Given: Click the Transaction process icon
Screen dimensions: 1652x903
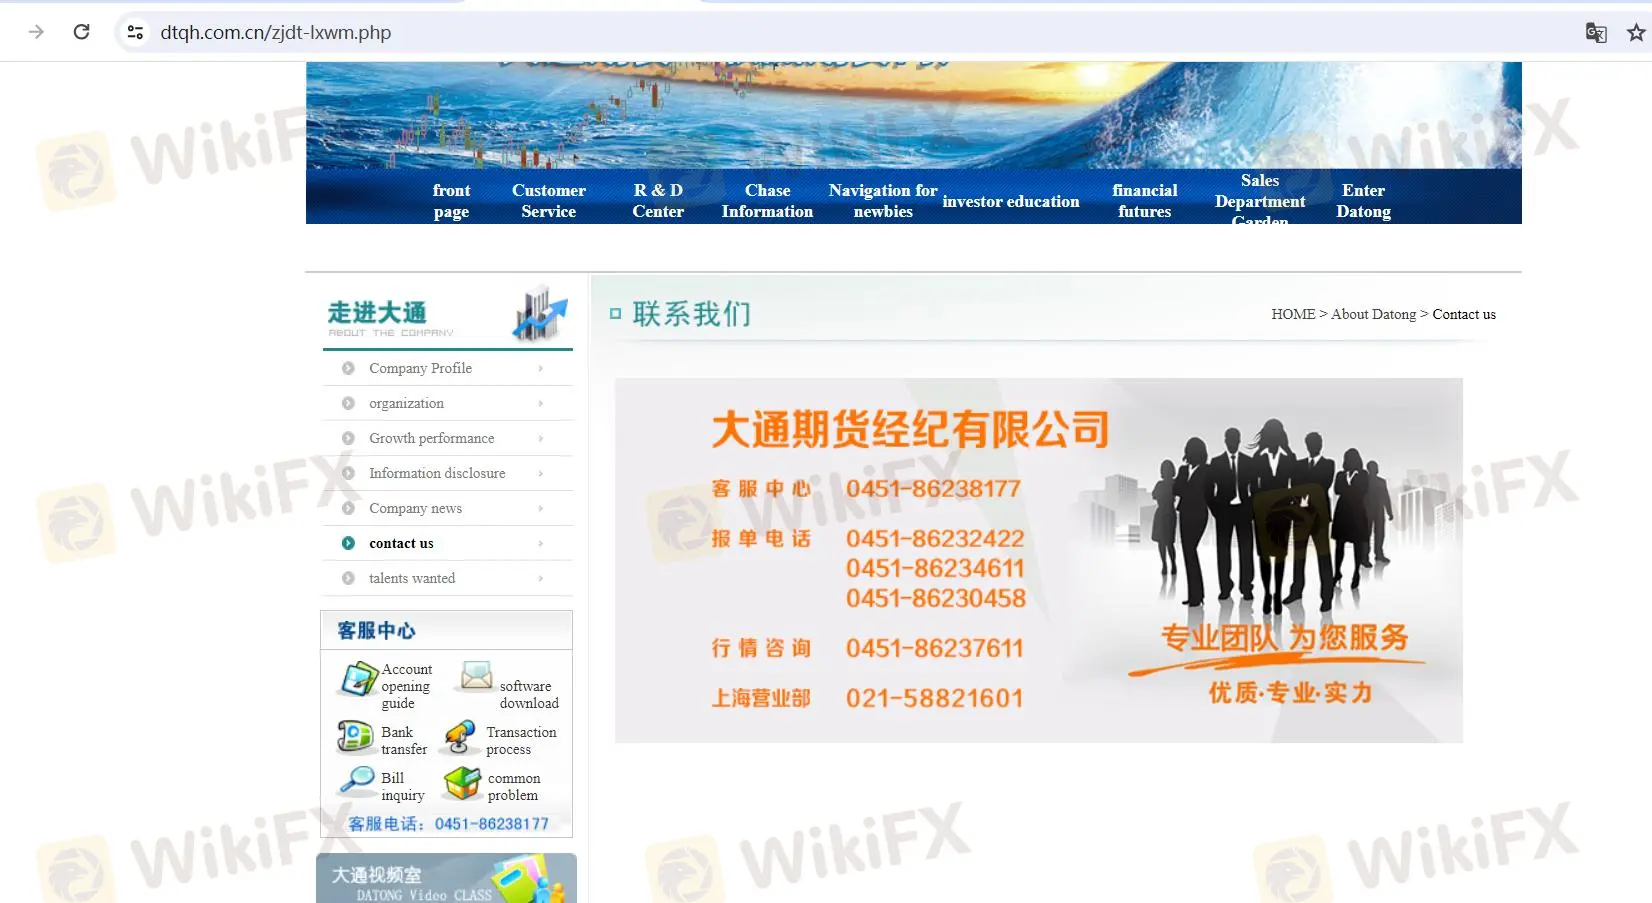Looking at the screenshot, I should tap(460, 738).
